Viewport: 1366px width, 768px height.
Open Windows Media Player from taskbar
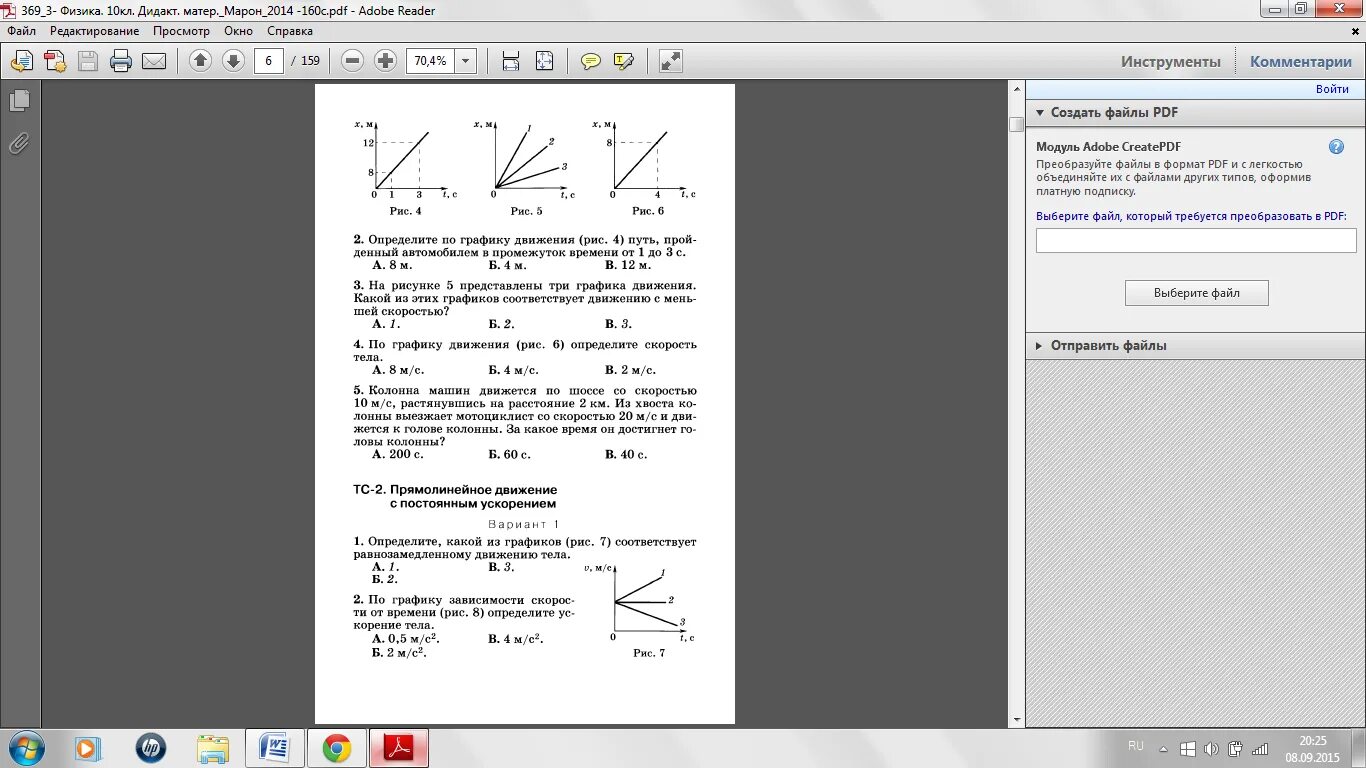[89, 748]
